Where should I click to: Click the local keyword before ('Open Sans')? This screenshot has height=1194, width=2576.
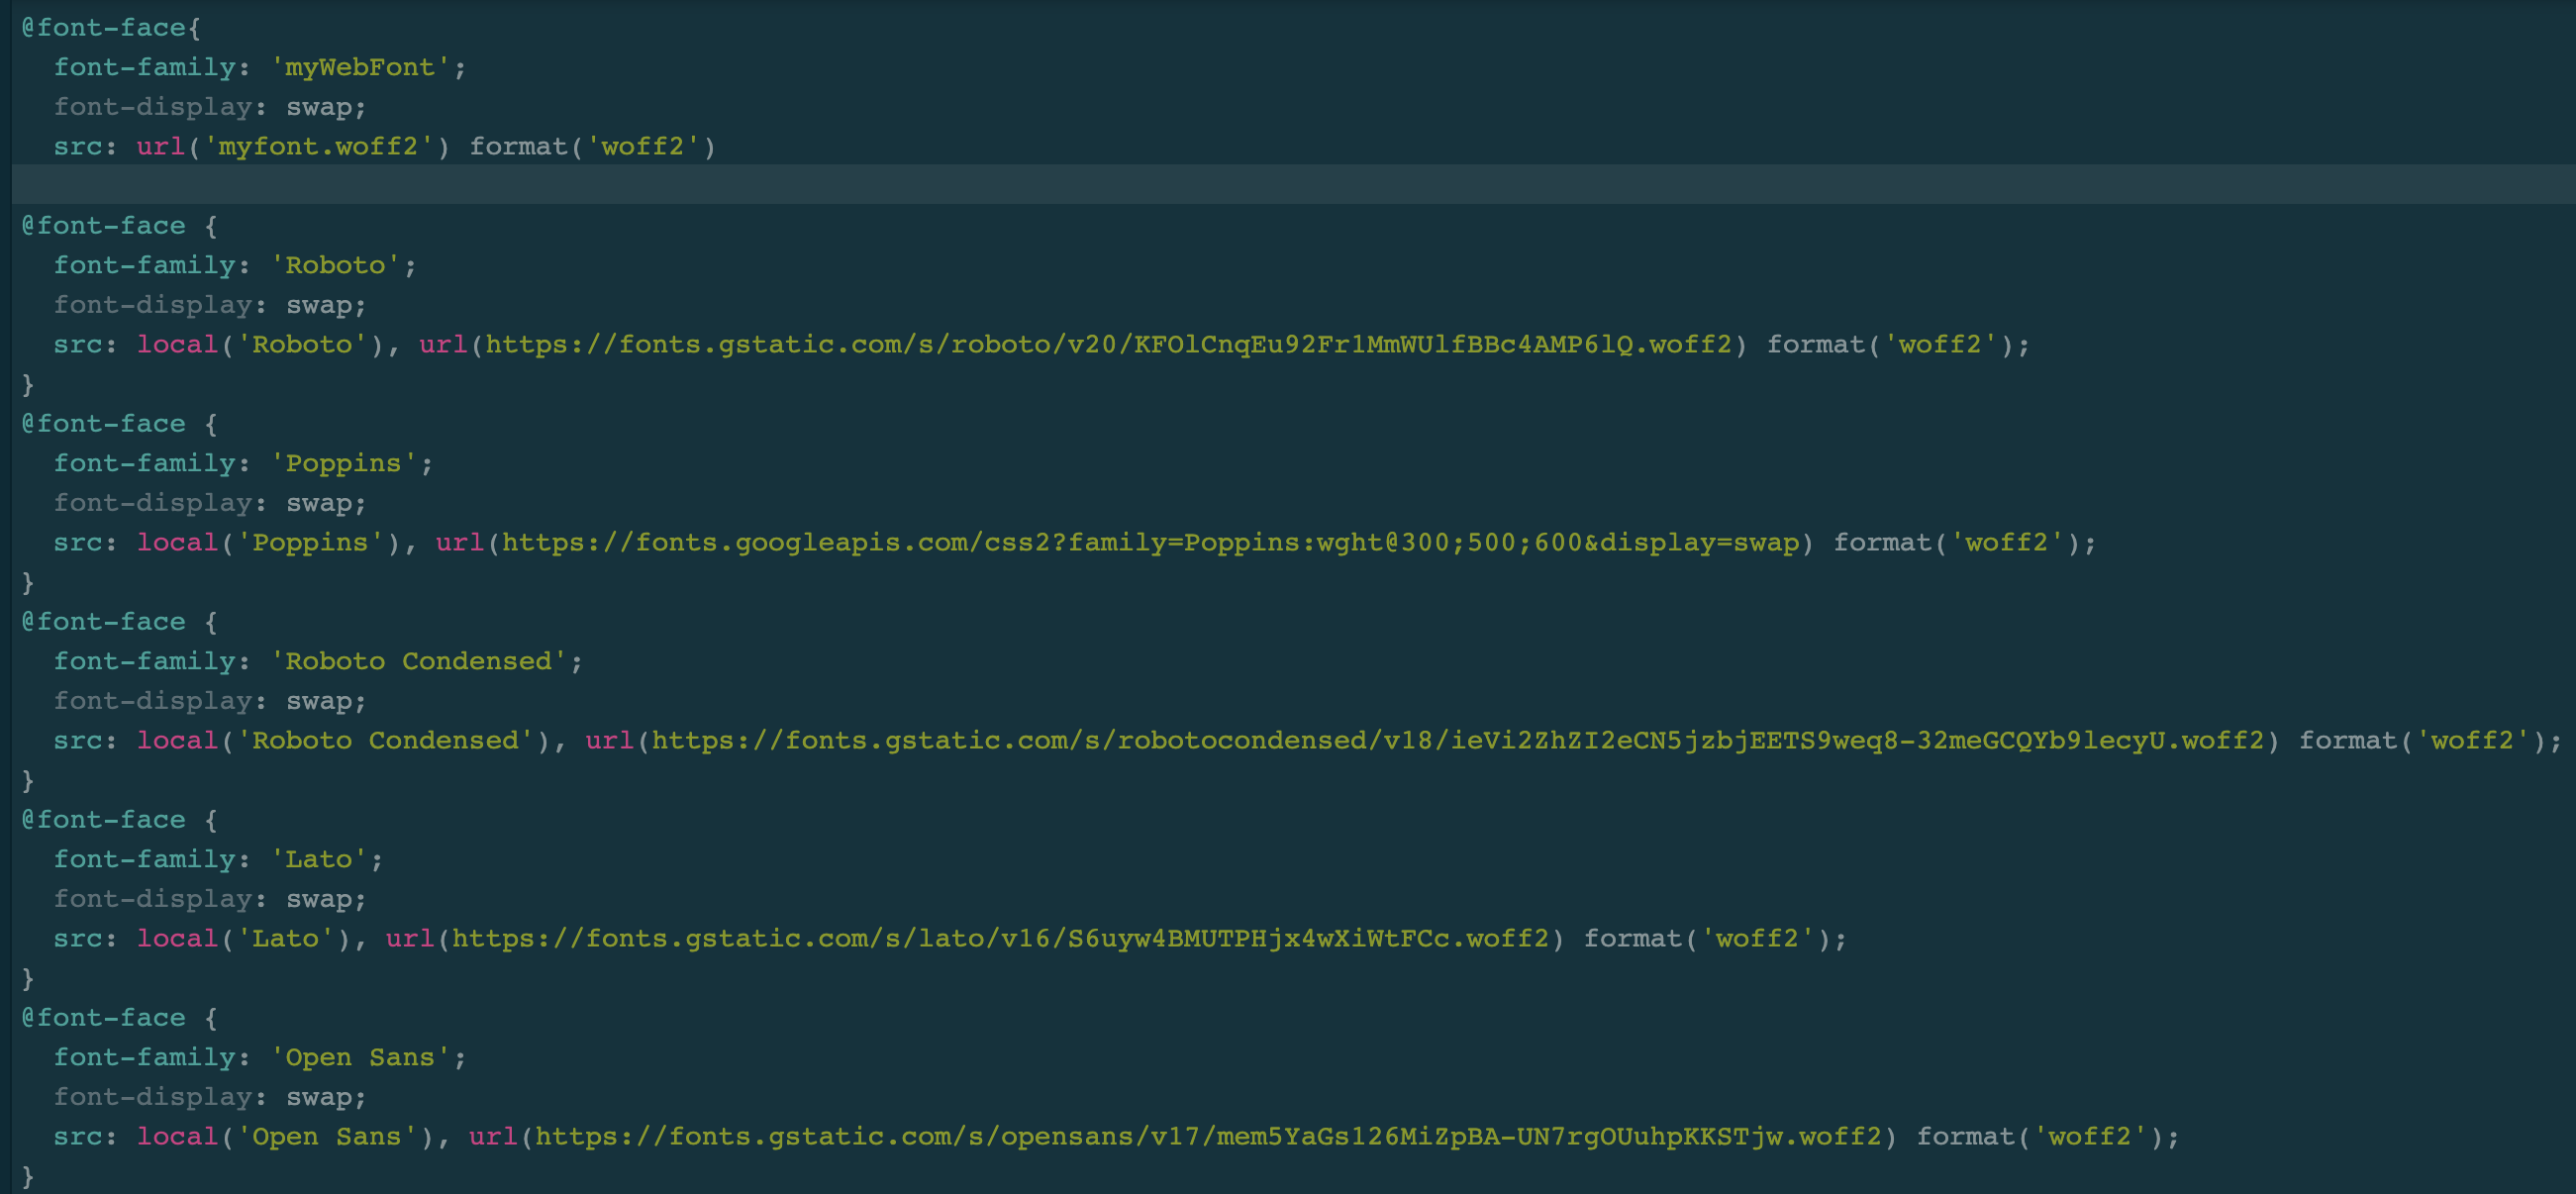(x=177, y=1136)
